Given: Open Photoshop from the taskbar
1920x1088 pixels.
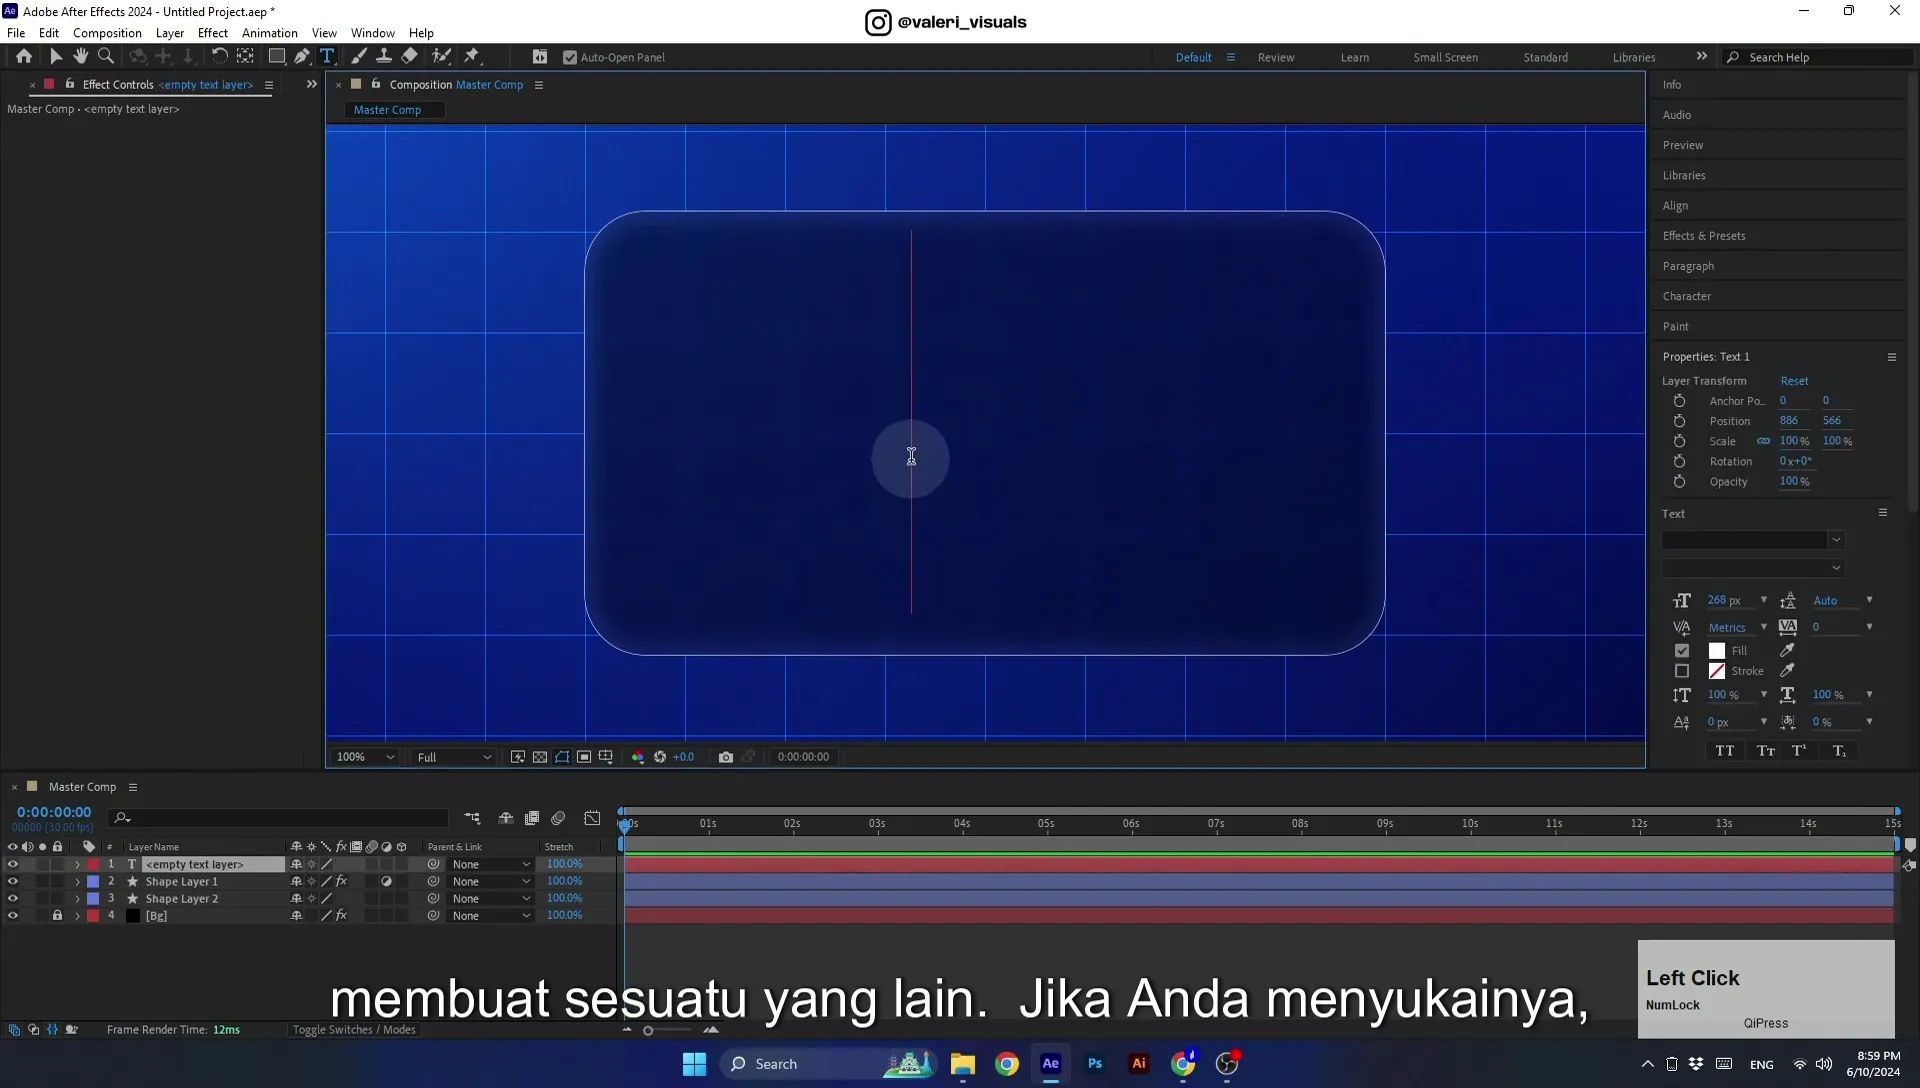Looking at the screenshot, I should click(x=1095, y=1064).
